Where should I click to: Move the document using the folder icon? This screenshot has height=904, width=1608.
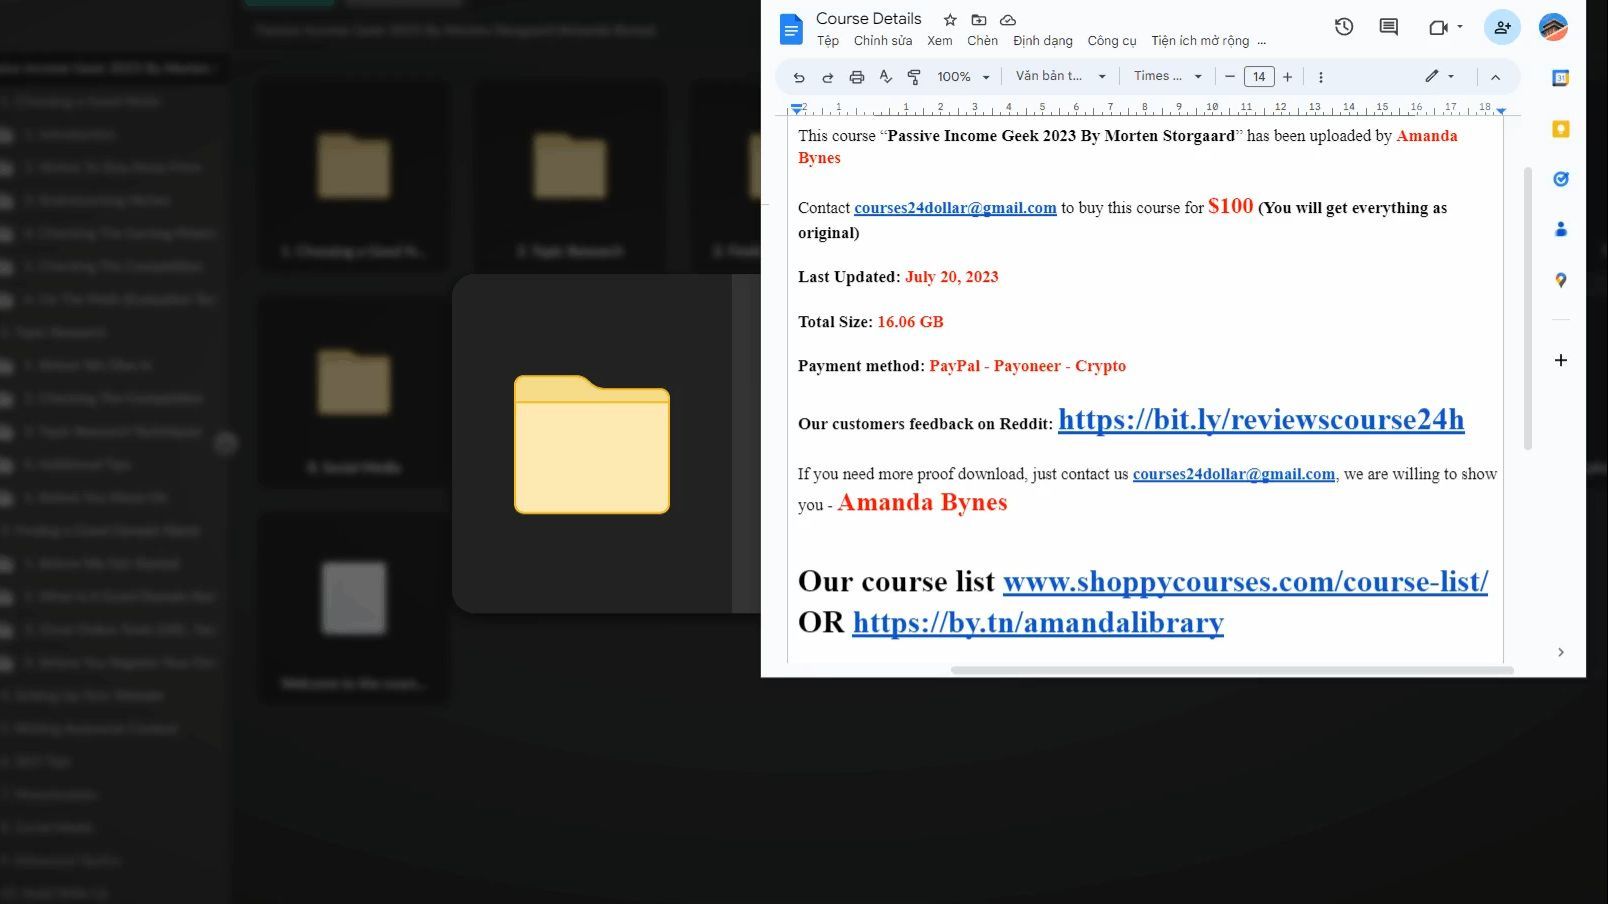[979, 19]
